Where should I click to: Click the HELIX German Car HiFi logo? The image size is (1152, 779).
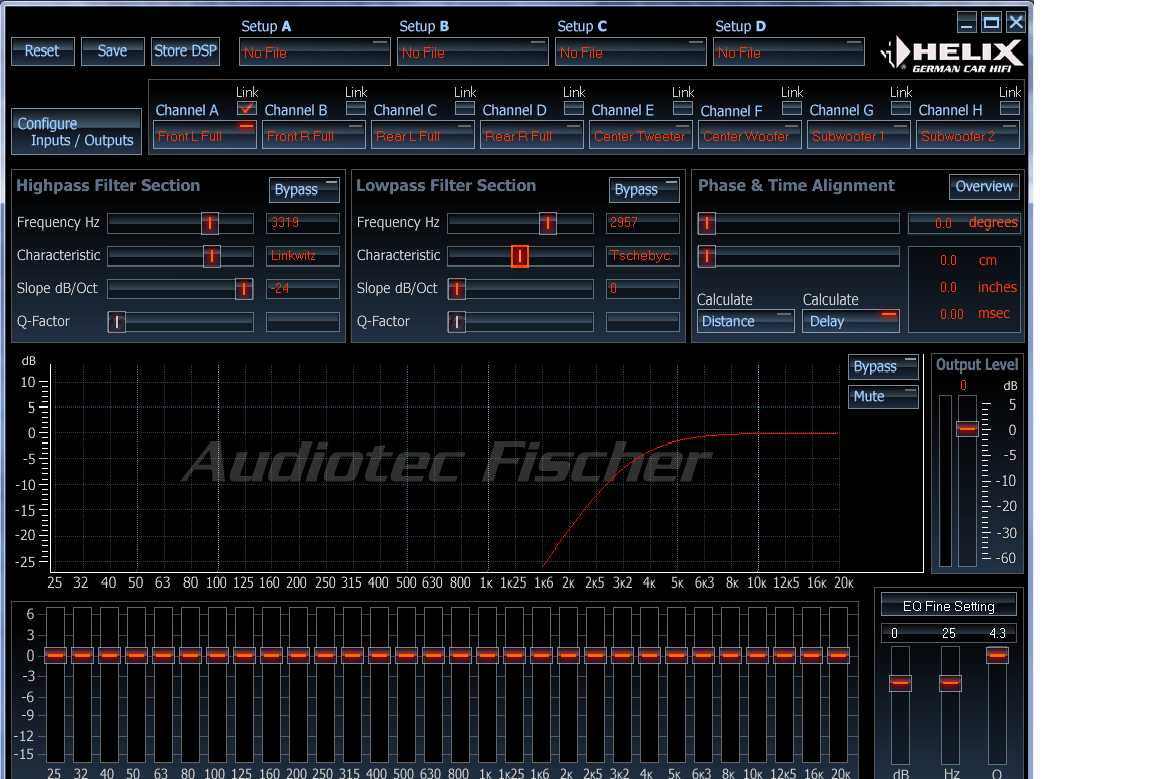pyautogui.click(x=952, y=54)
